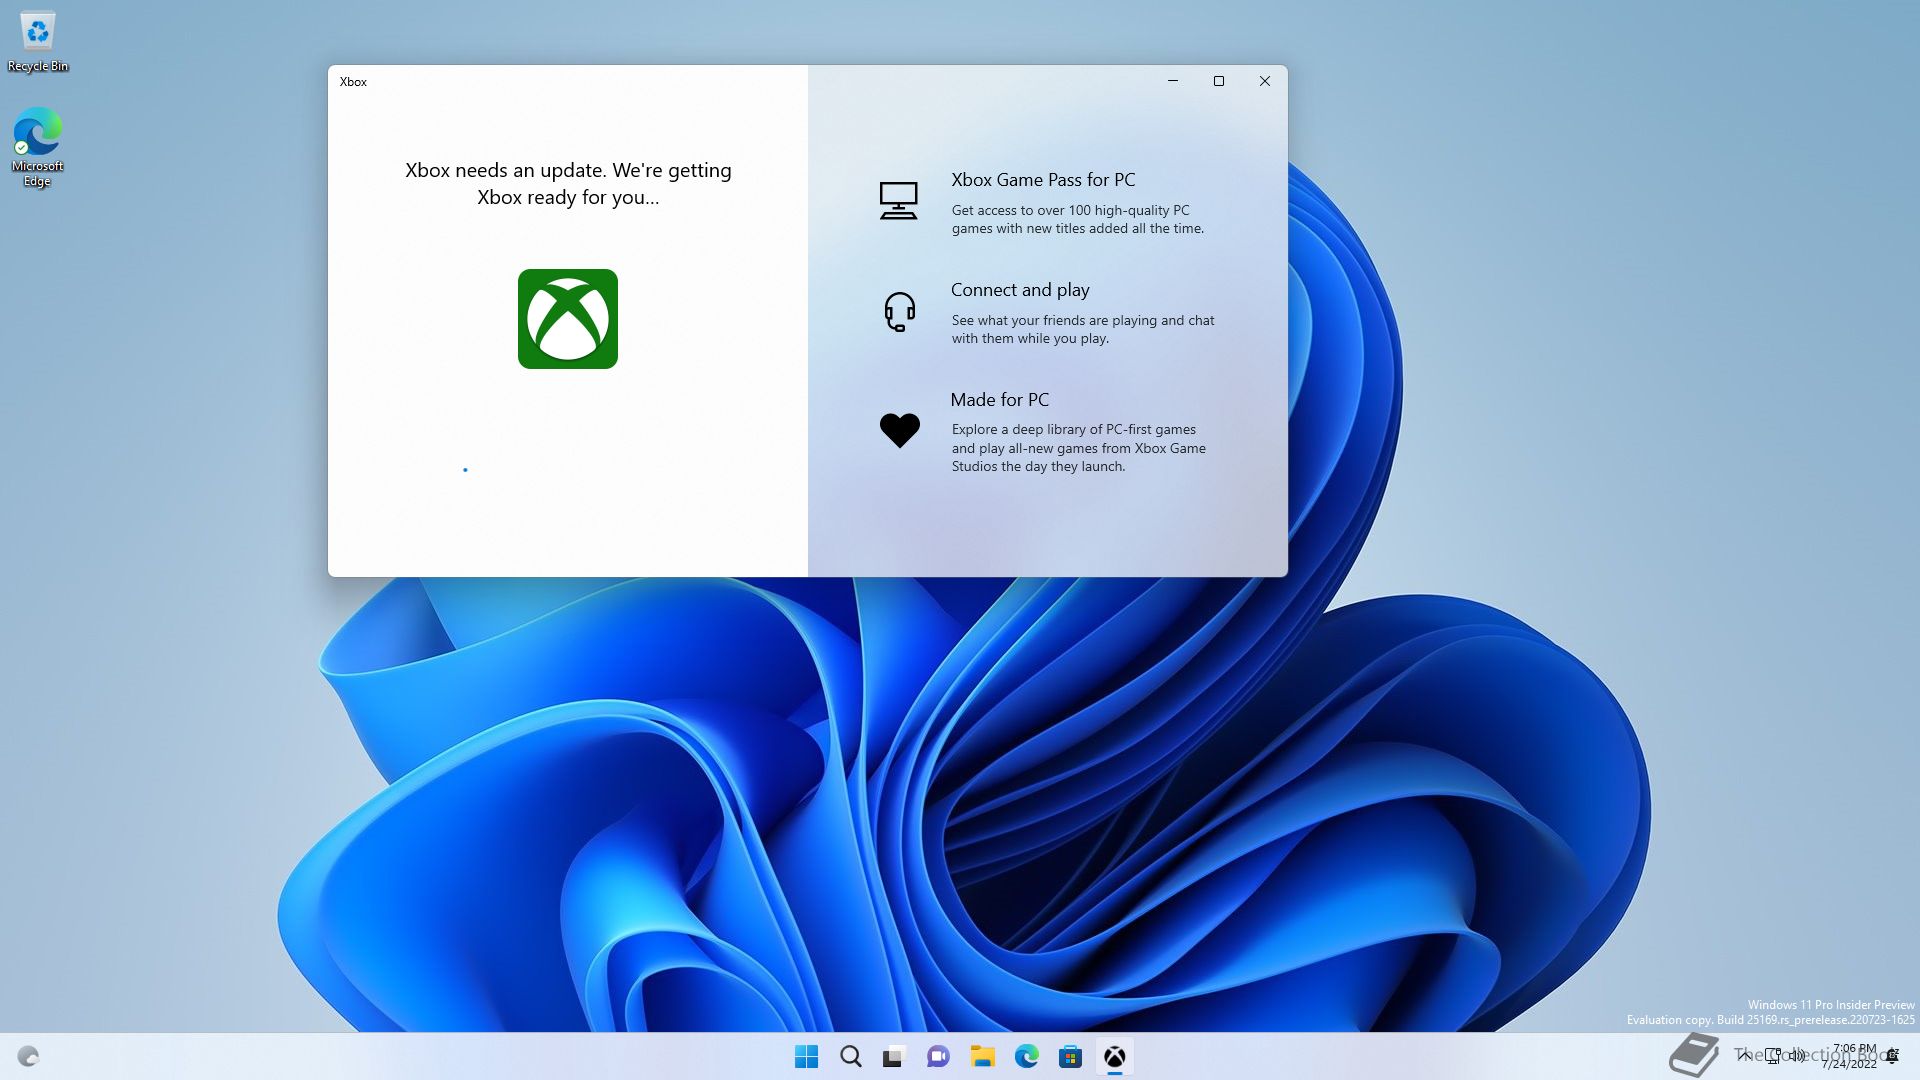Expand the hidden tray icons chevron
The width and height of the screenshot is (1920, 1080).
[1745, 1055]
